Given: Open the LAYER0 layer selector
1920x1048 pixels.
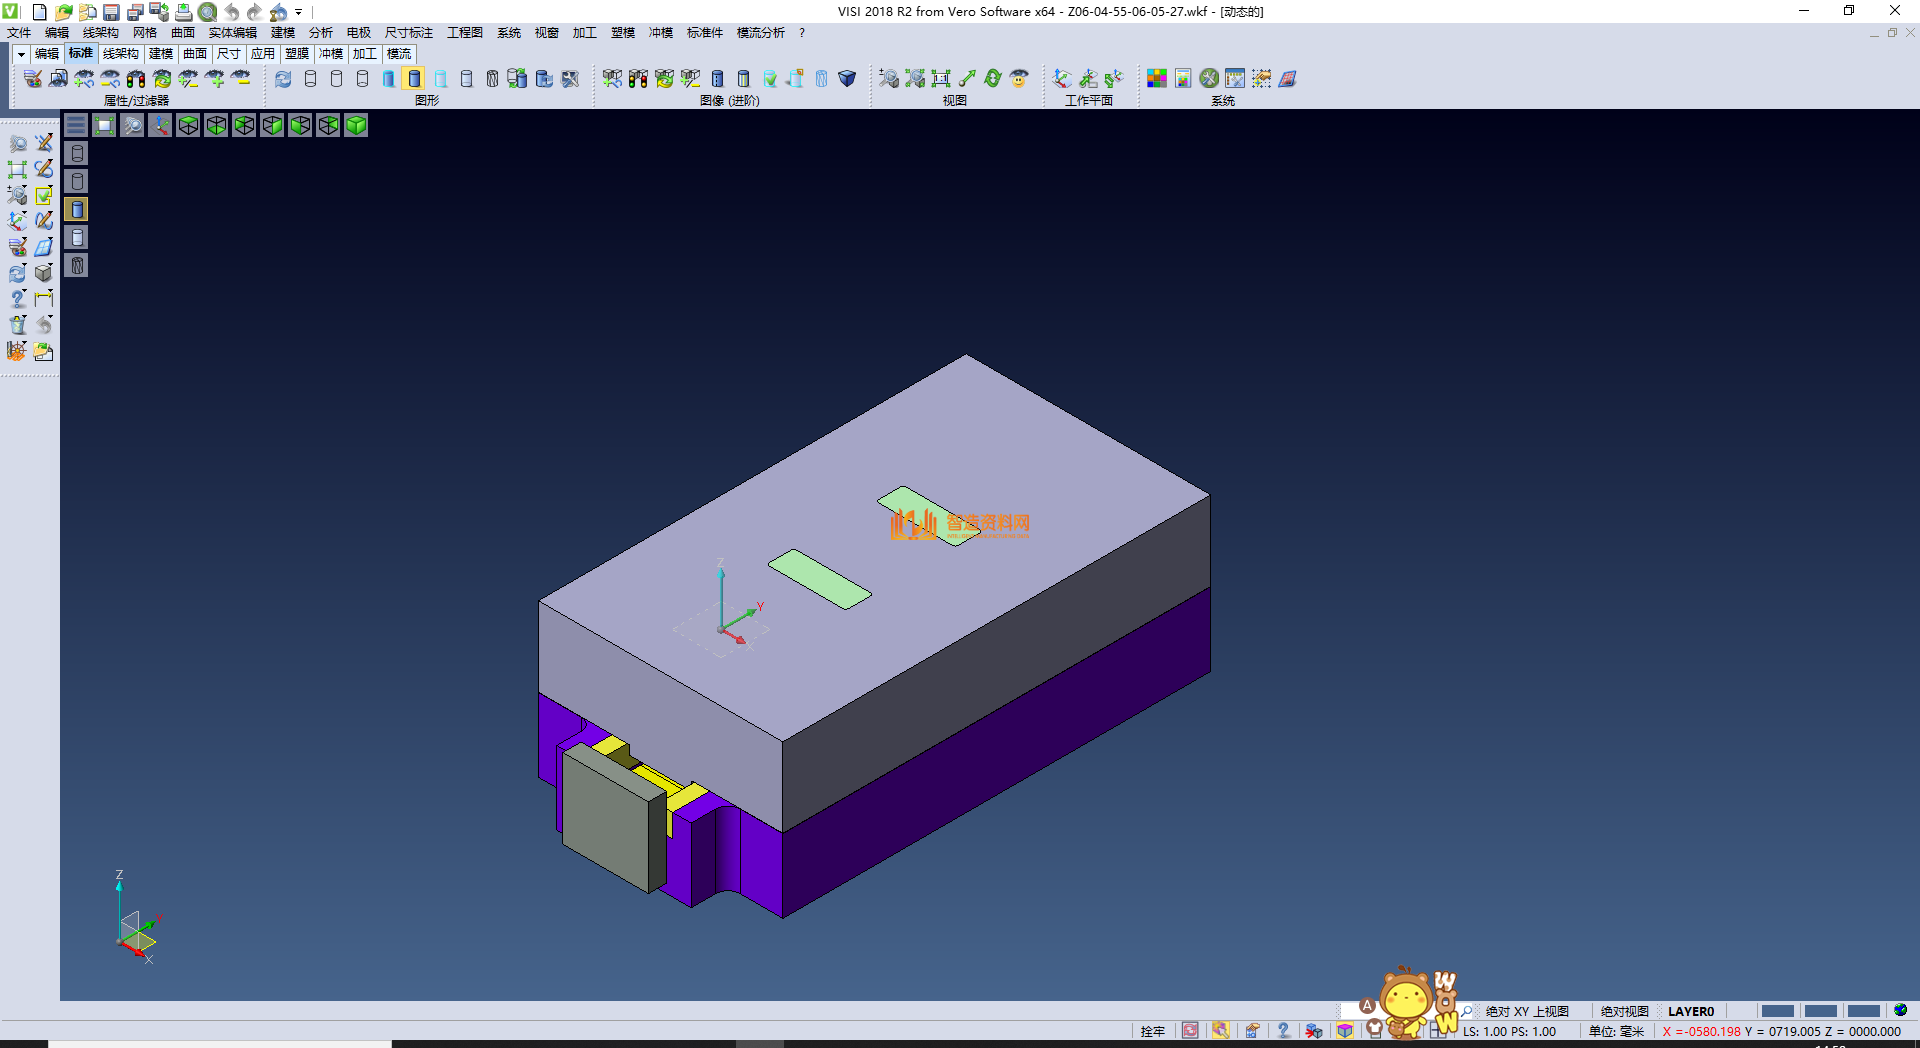Looking at the screenshot, I should [x=1692, y=1011].
